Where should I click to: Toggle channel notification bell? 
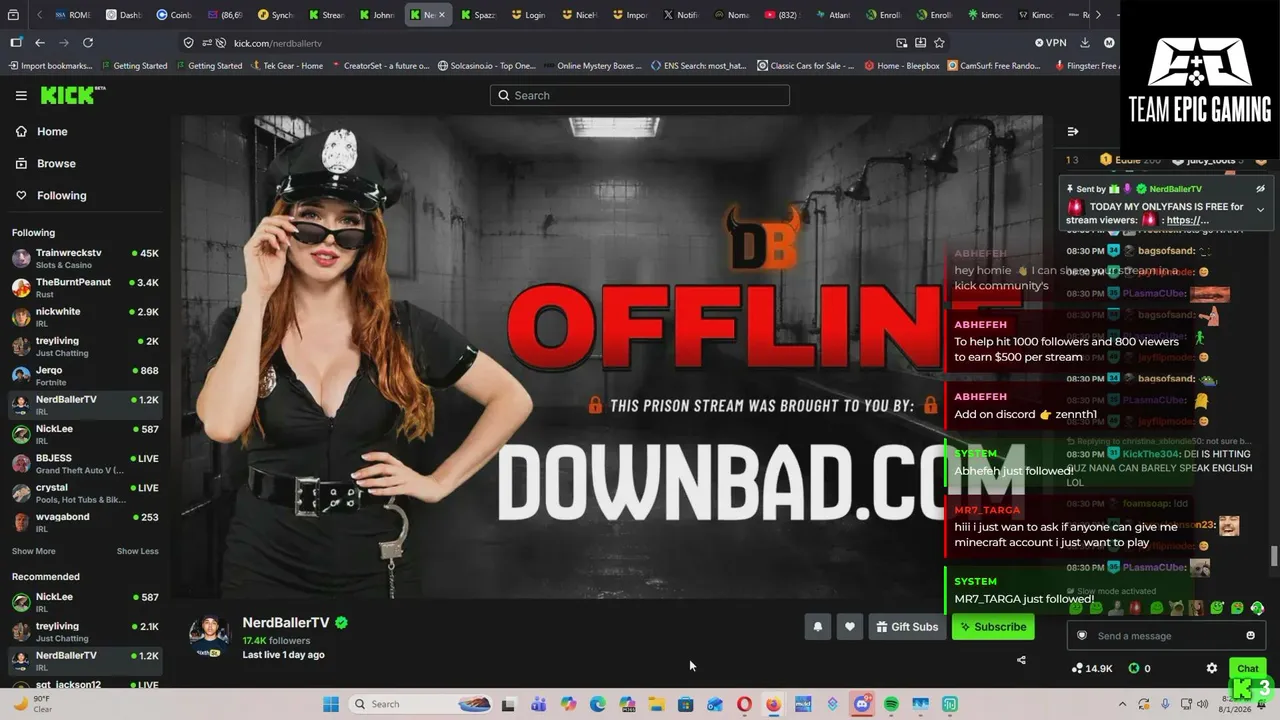pyautogui.click(x=818, y=627)
